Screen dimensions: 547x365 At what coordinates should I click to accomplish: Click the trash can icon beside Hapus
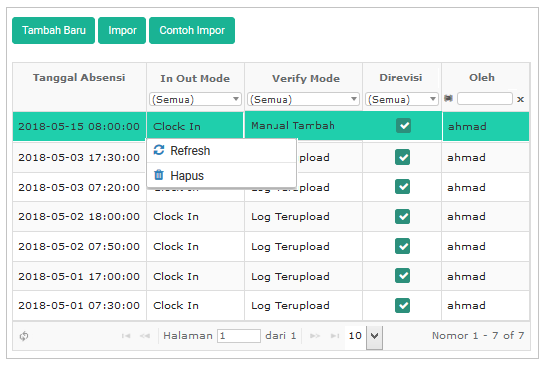point(159,174)
